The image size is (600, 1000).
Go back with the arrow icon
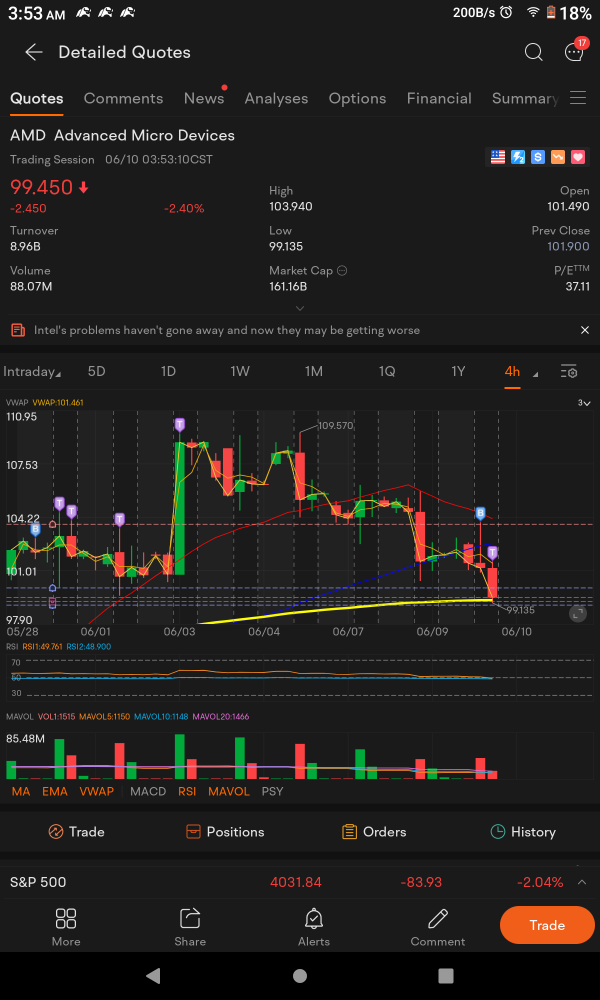coord(33,52)
